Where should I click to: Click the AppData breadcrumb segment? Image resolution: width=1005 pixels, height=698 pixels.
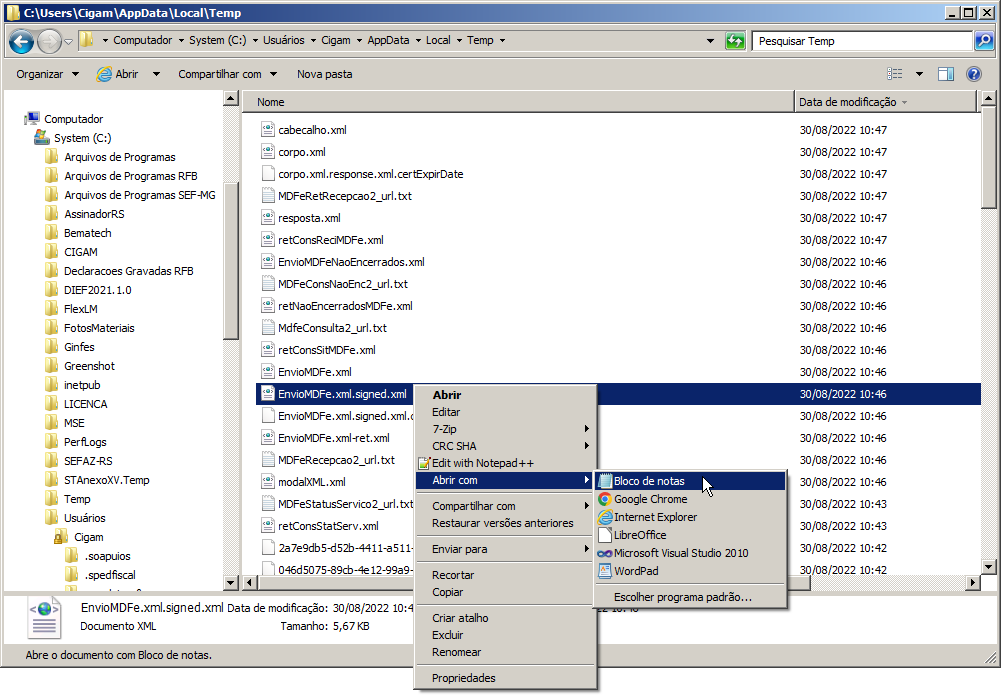point(388,40)
